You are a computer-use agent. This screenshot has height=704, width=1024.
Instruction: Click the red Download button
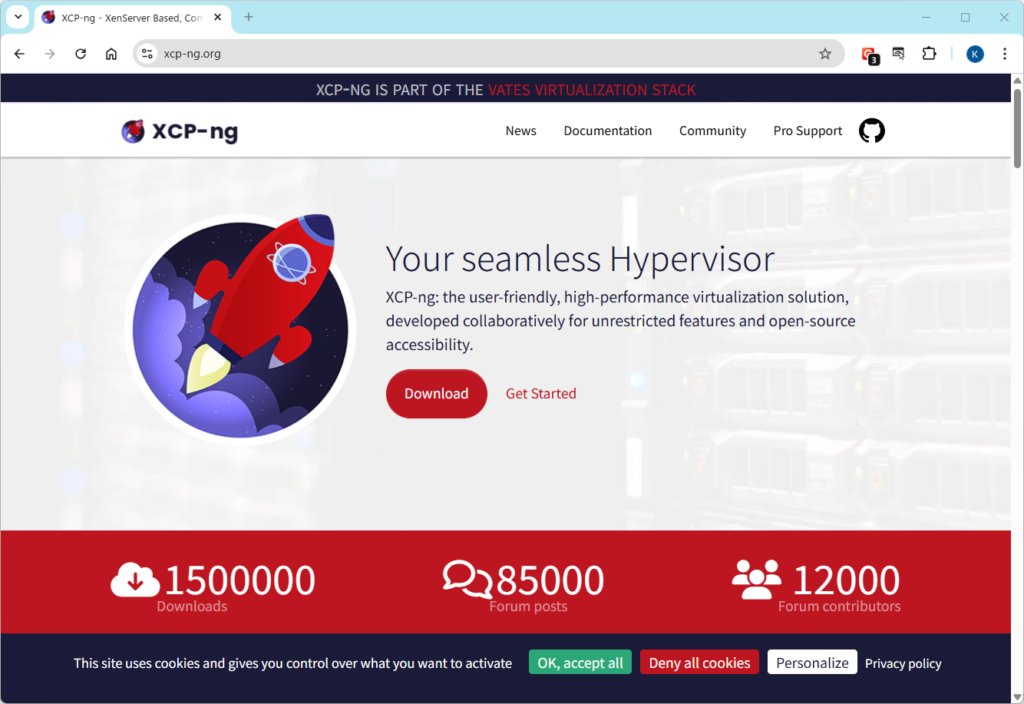[436, 394]
